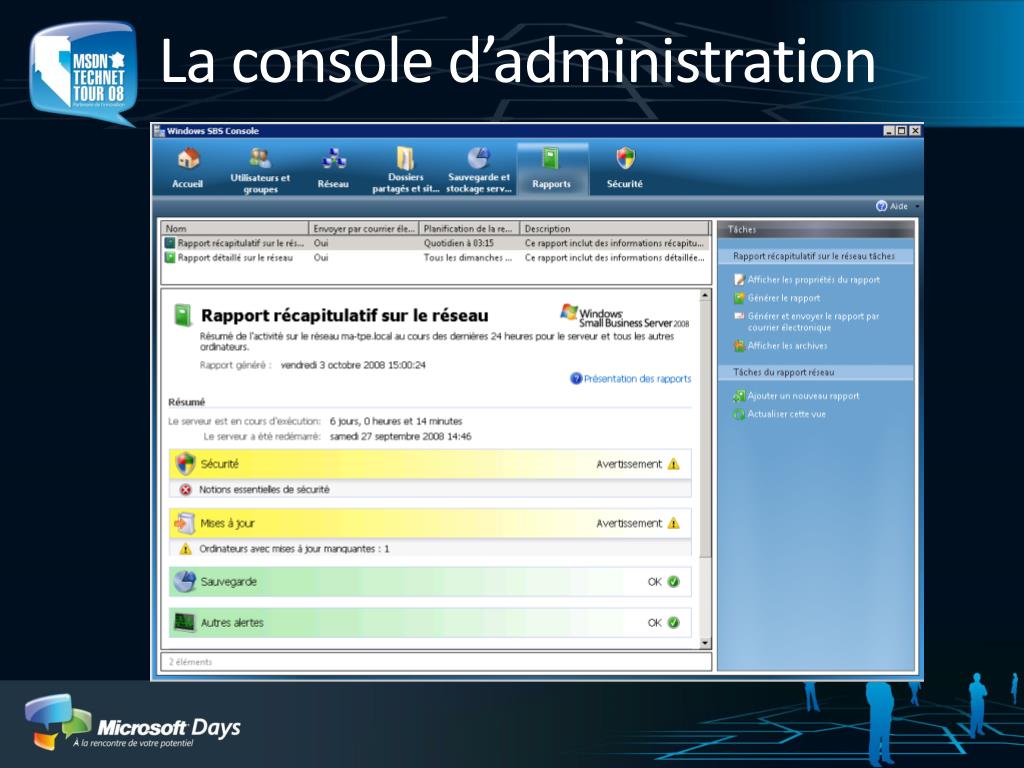
Task: Open the Sécurité shield icon
Action: click(625, 159)
